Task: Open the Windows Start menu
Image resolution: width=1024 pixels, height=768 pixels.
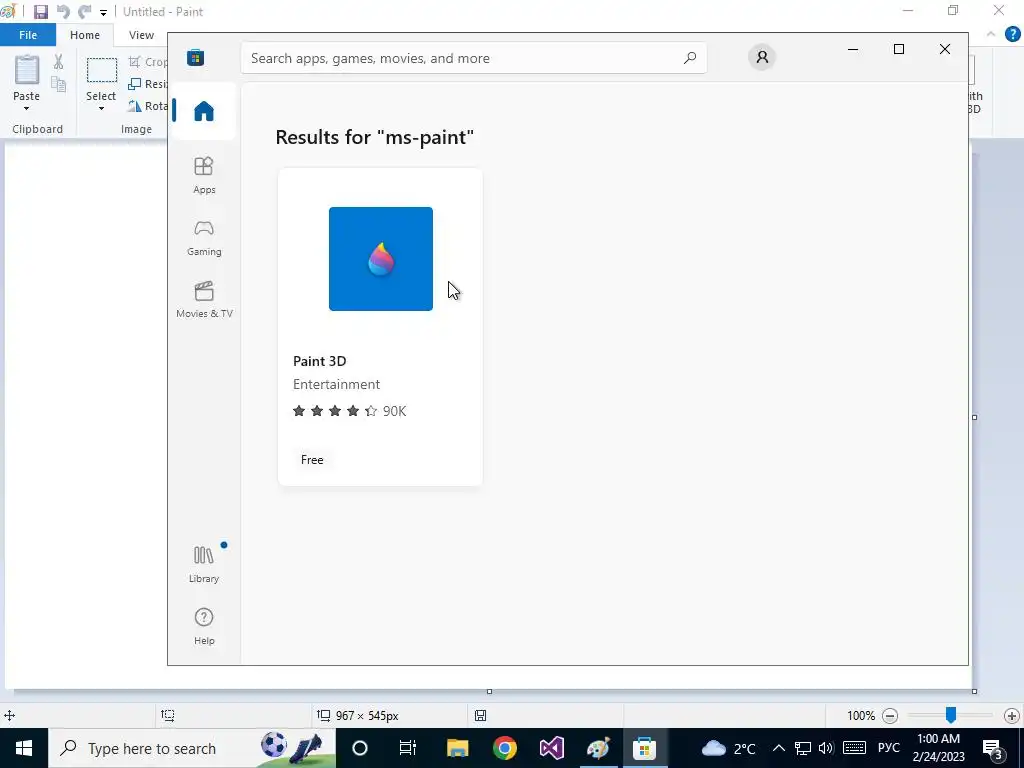Action: [24, 748]
